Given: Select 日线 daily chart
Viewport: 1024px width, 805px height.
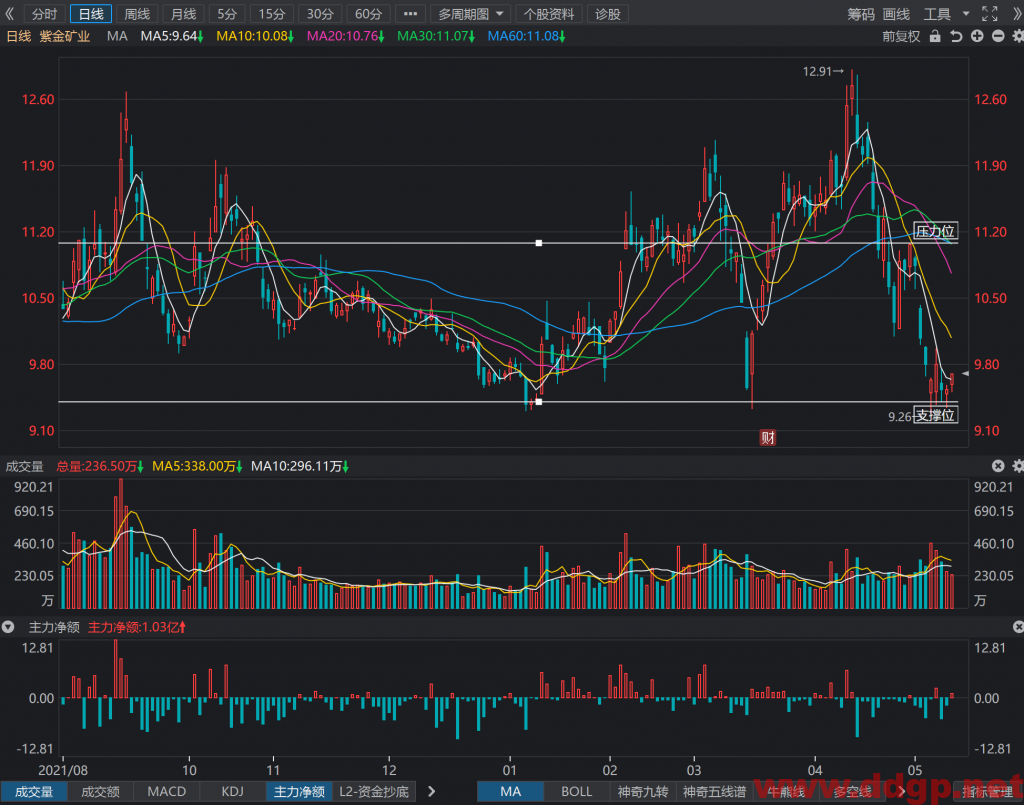Looking at the screenshot, I should (x=91, y=14).
